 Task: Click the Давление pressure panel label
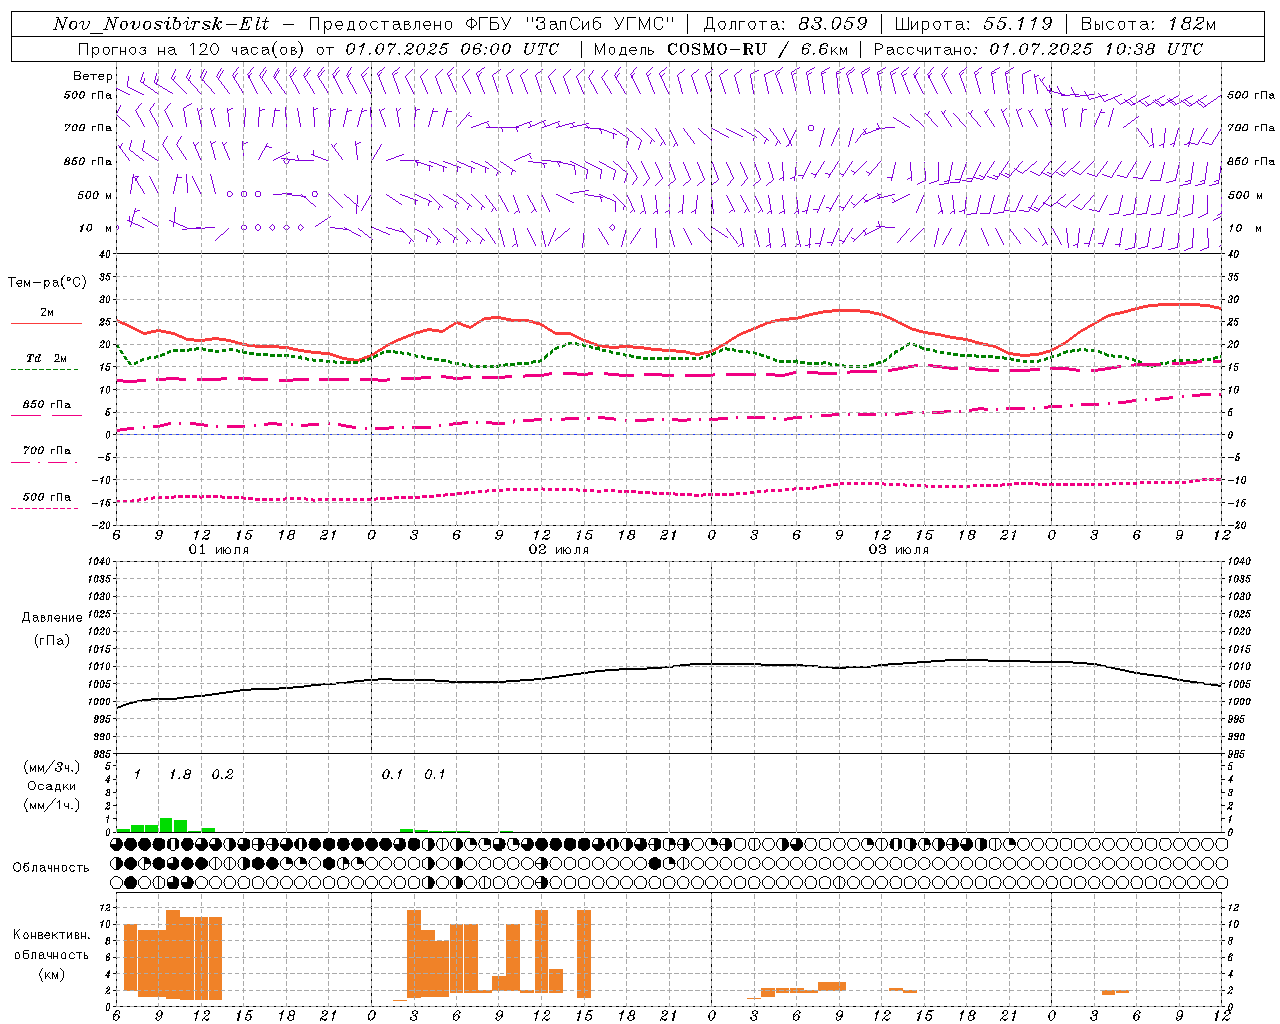pyautogui.click(x=52, y=618)
